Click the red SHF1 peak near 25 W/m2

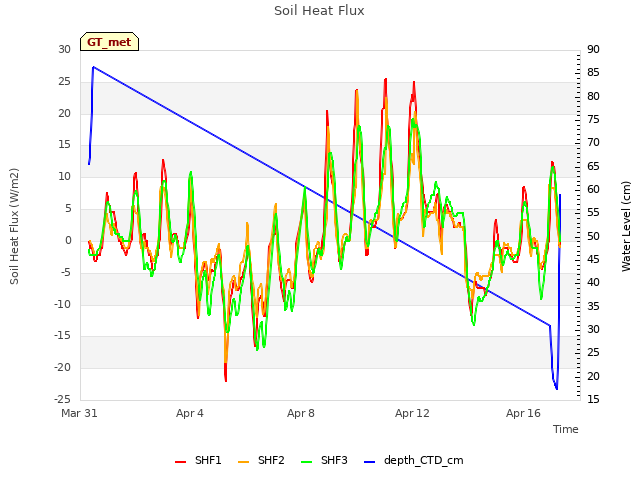(386, 79)
